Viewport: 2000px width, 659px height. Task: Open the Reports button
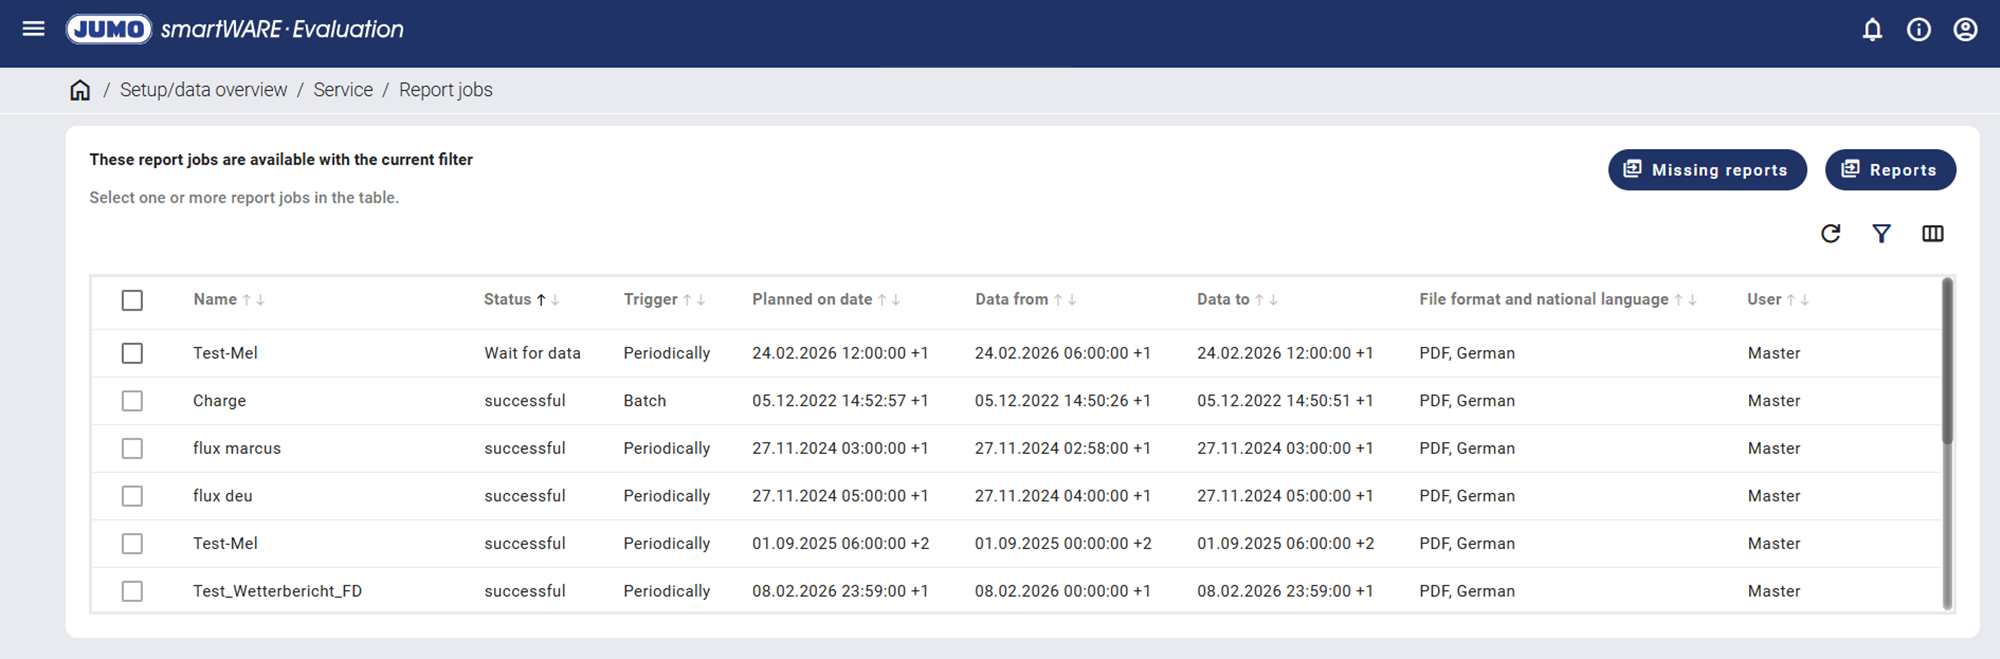pos(1889,170)
